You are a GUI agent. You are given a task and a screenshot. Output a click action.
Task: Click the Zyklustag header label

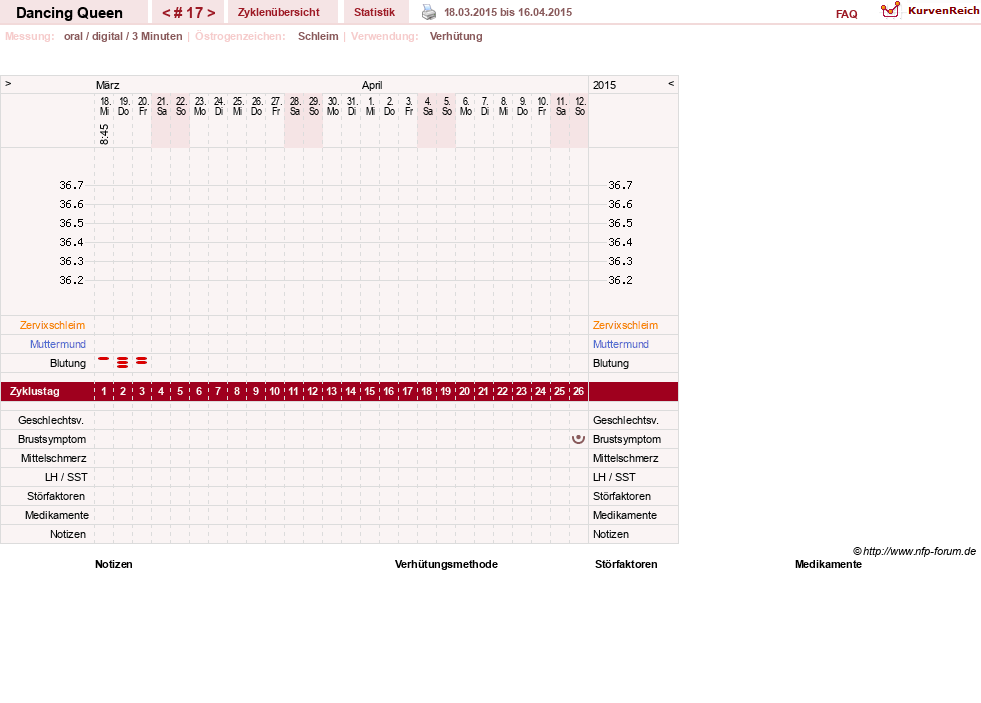(x=35, y=392)
